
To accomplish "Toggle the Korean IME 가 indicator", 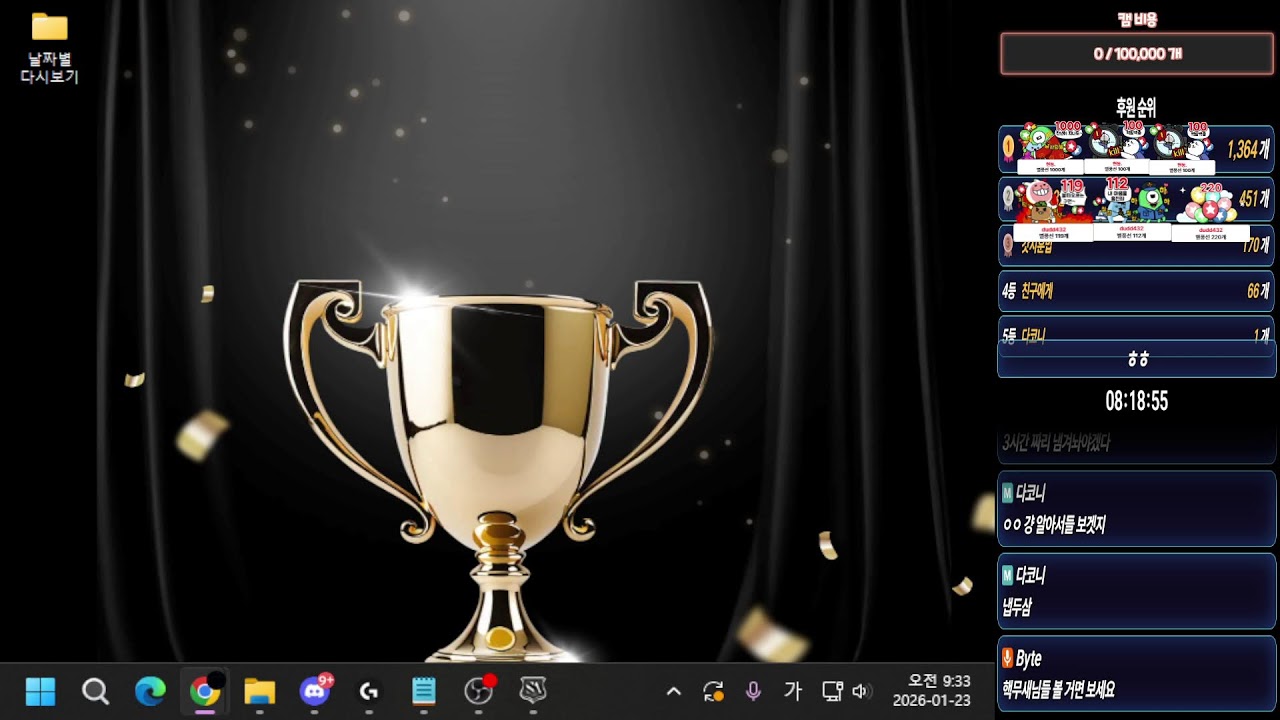I will 793,691.
